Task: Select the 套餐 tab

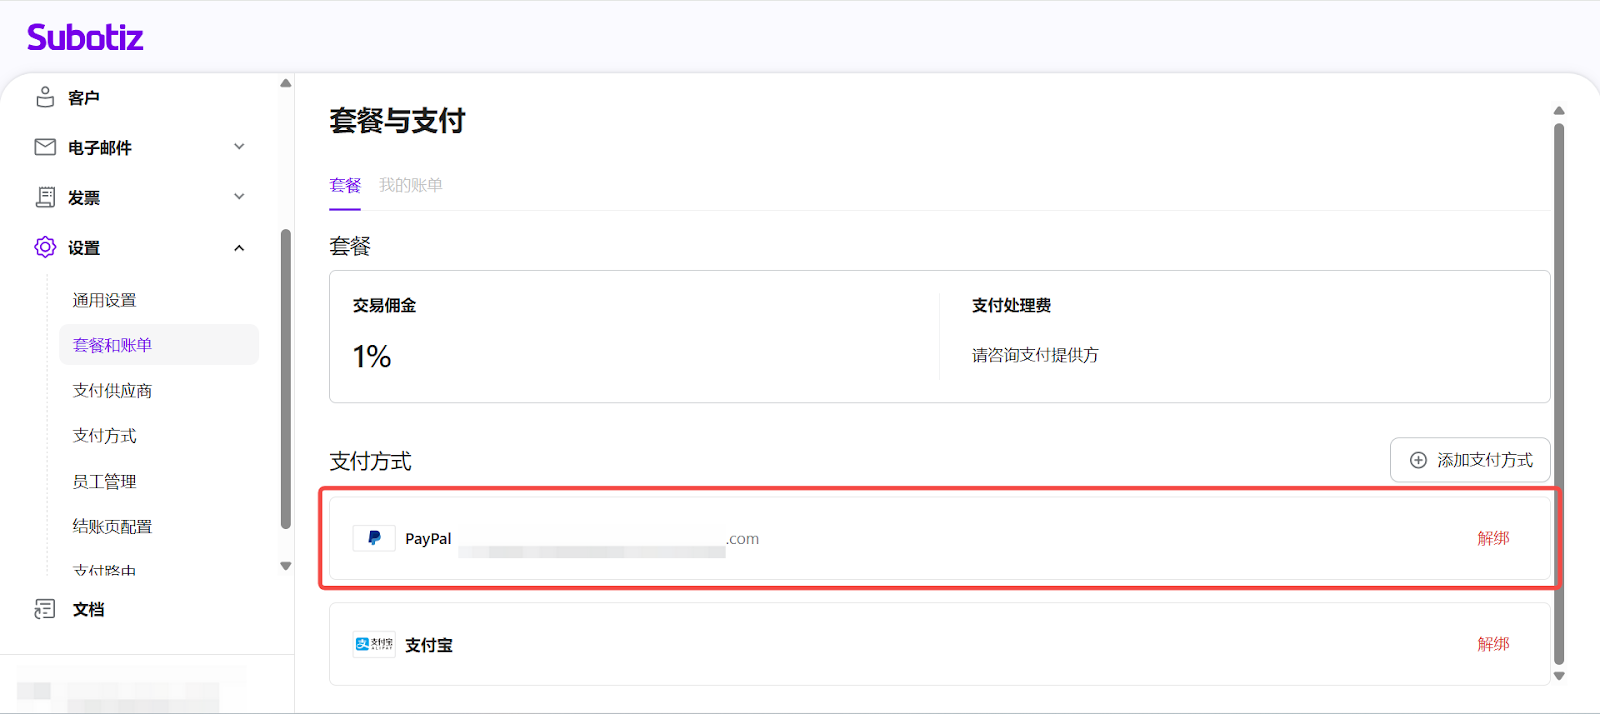Action: point(345,185)
